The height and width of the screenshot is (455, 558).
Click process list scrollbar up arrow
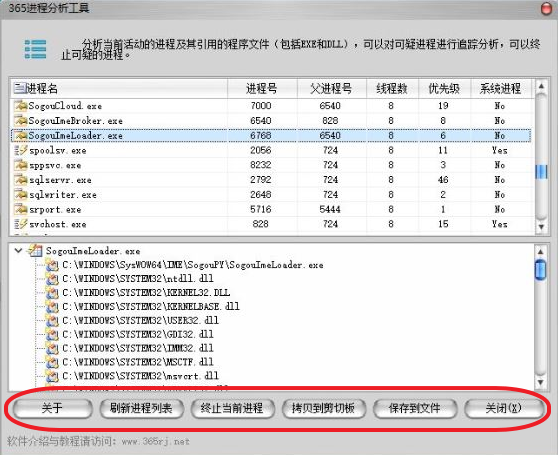541,86
